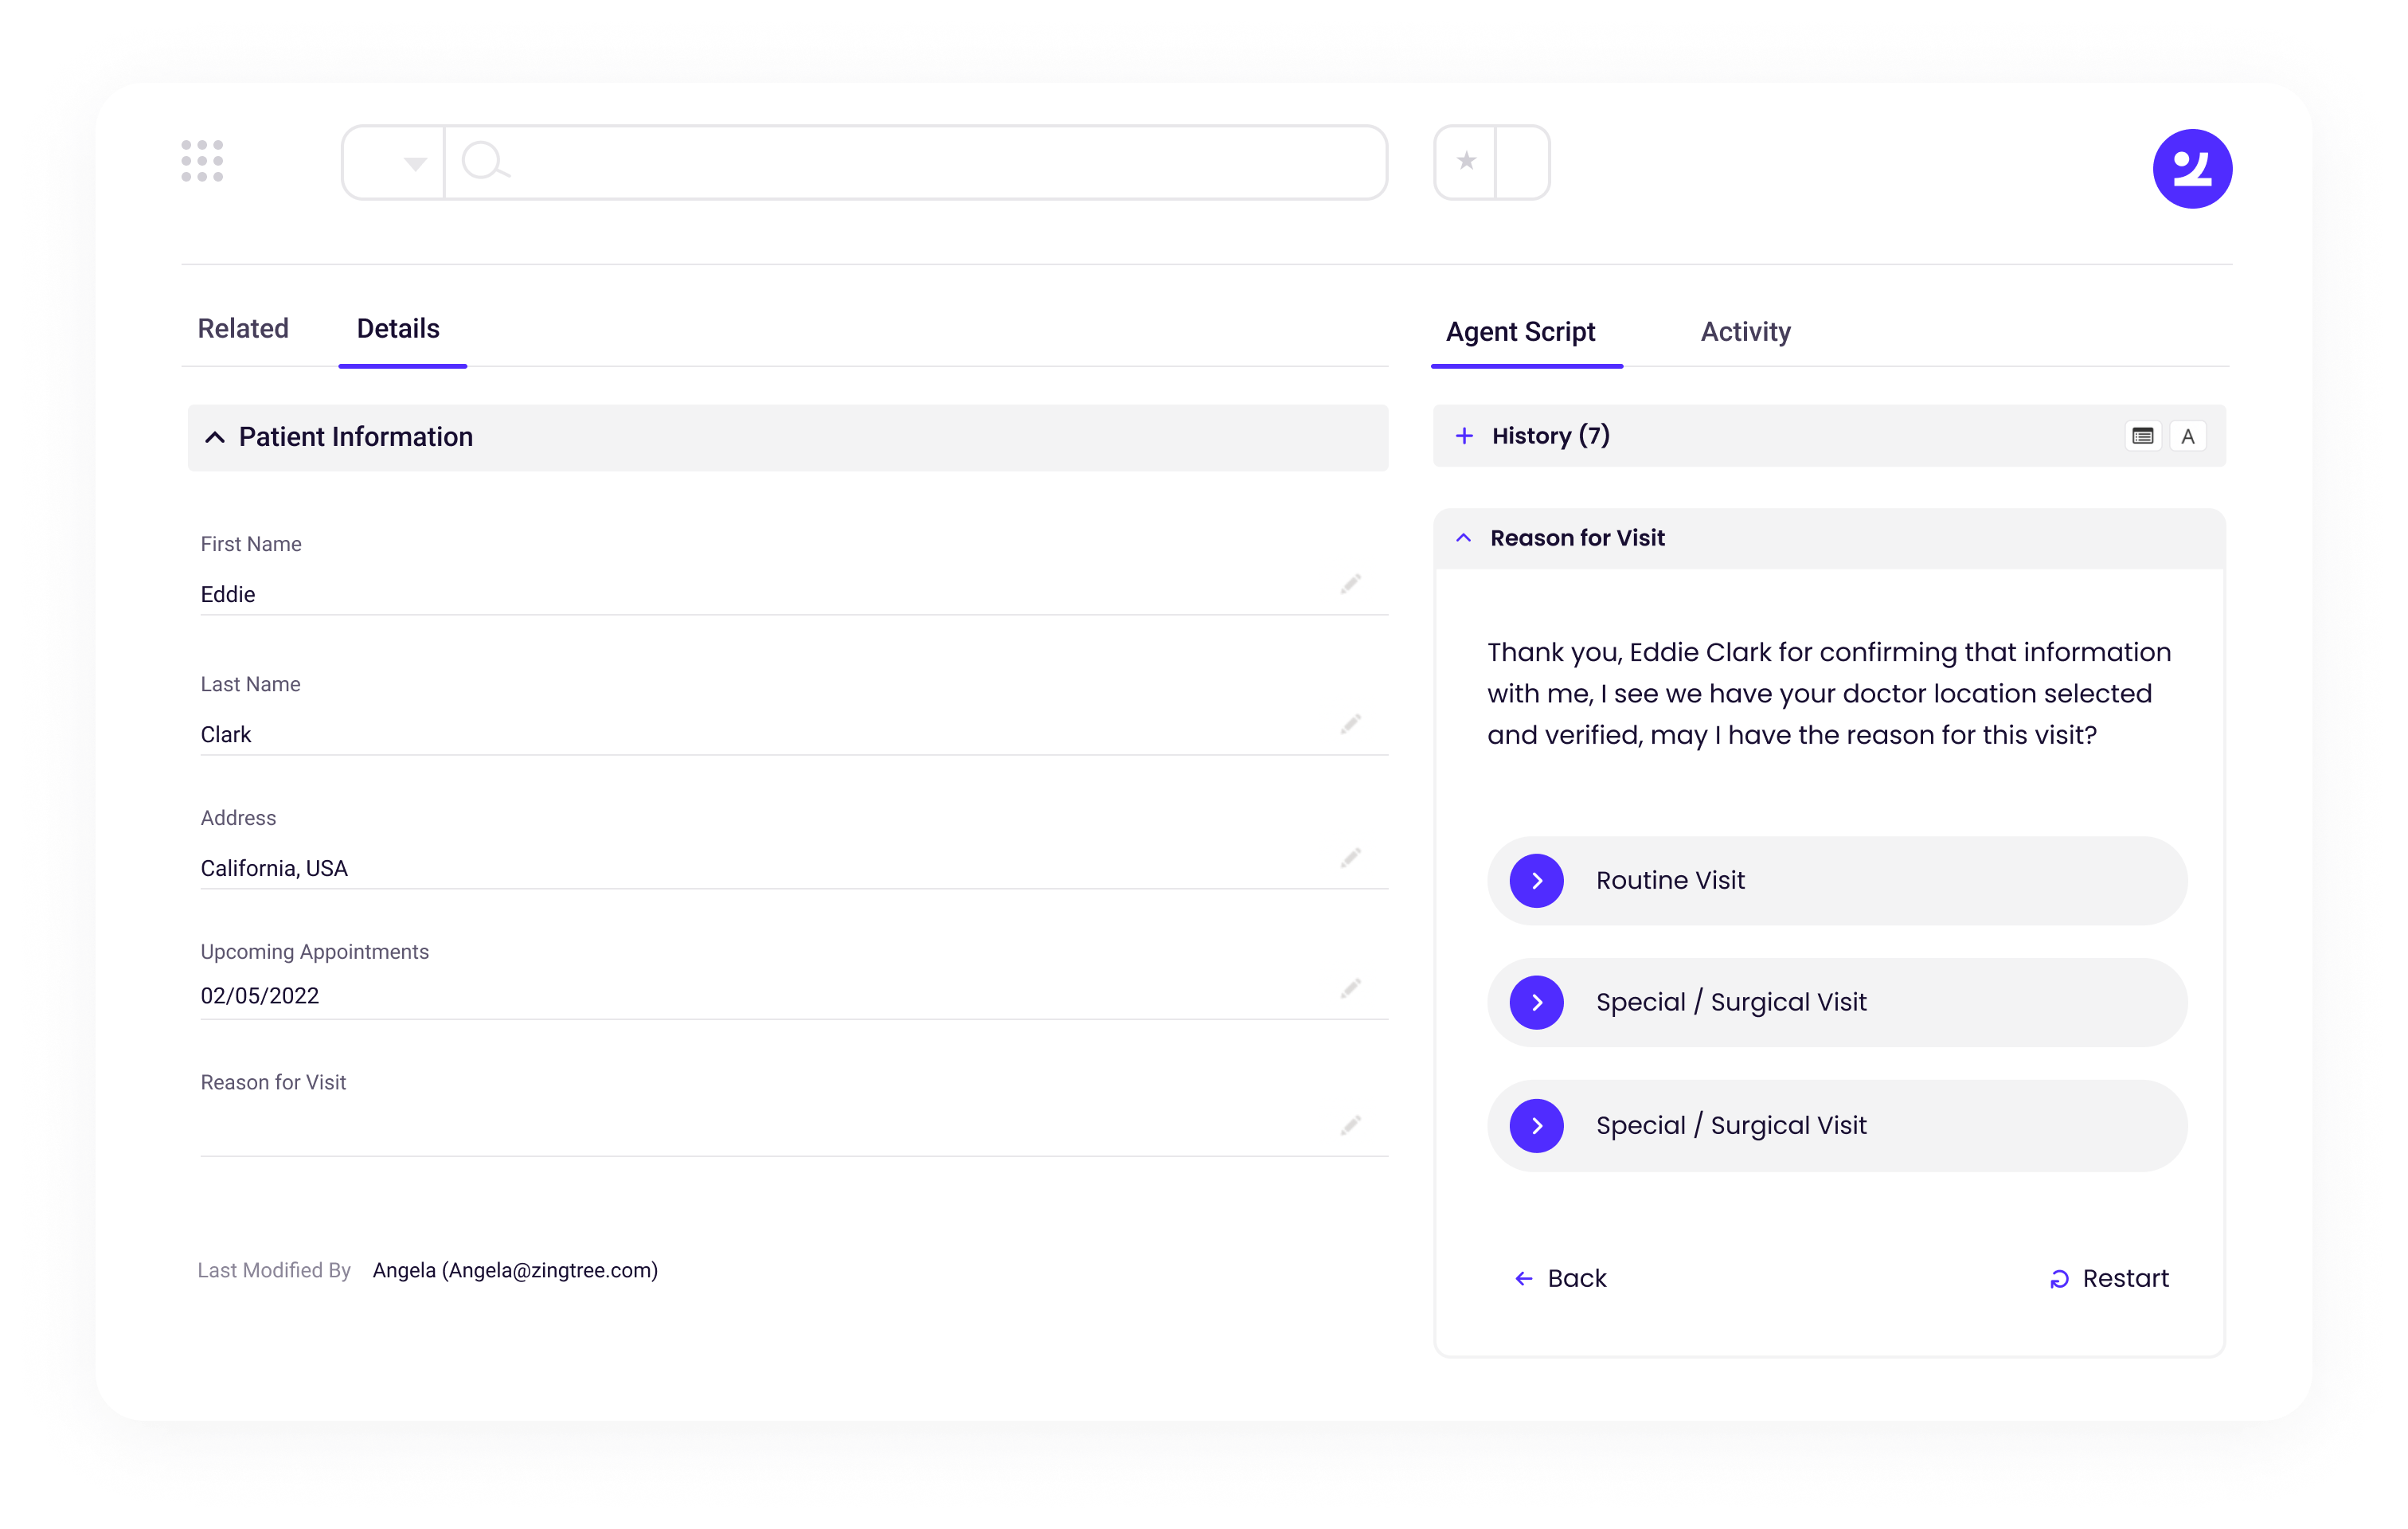Viewport: 2408px width, 1529px height.
Task: Edit the Address pencil icon
Action: (1350, 858)
